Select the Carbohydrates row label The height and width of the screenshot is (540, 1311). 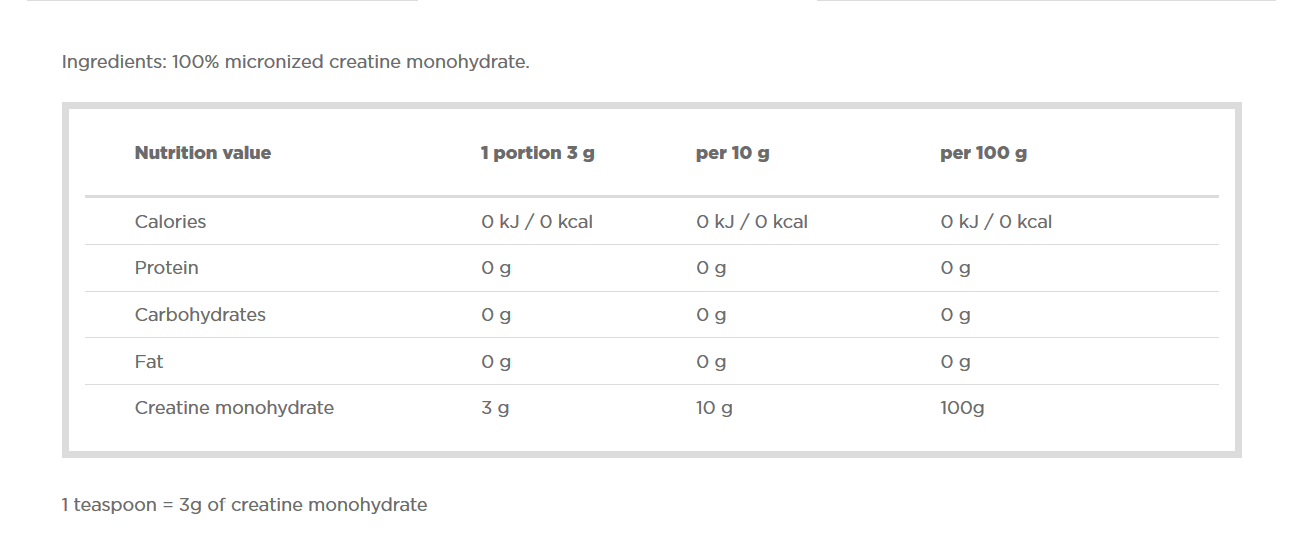[200, 315]
